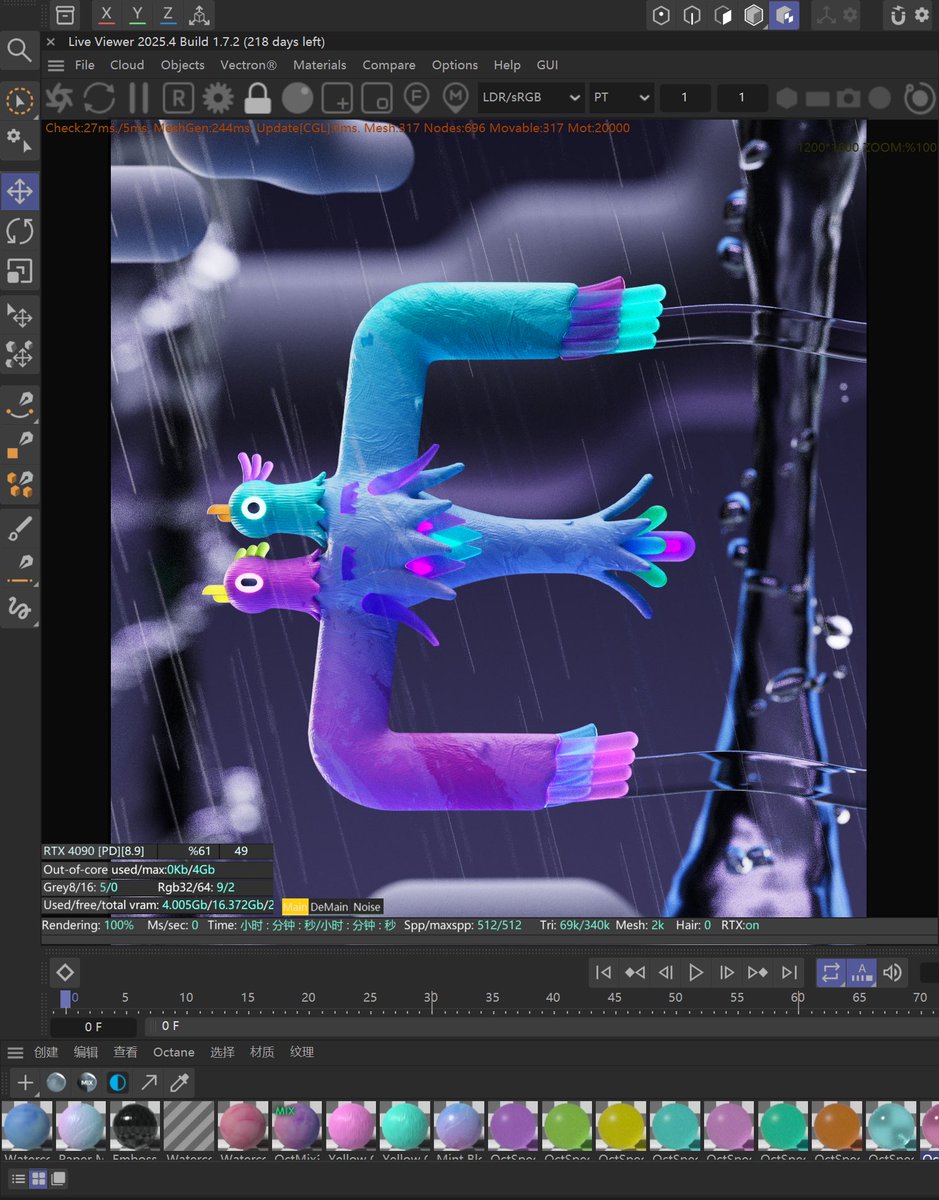Select the film region icon
The height and width of the screenshot is (1200, 939).
click(376, 98)
